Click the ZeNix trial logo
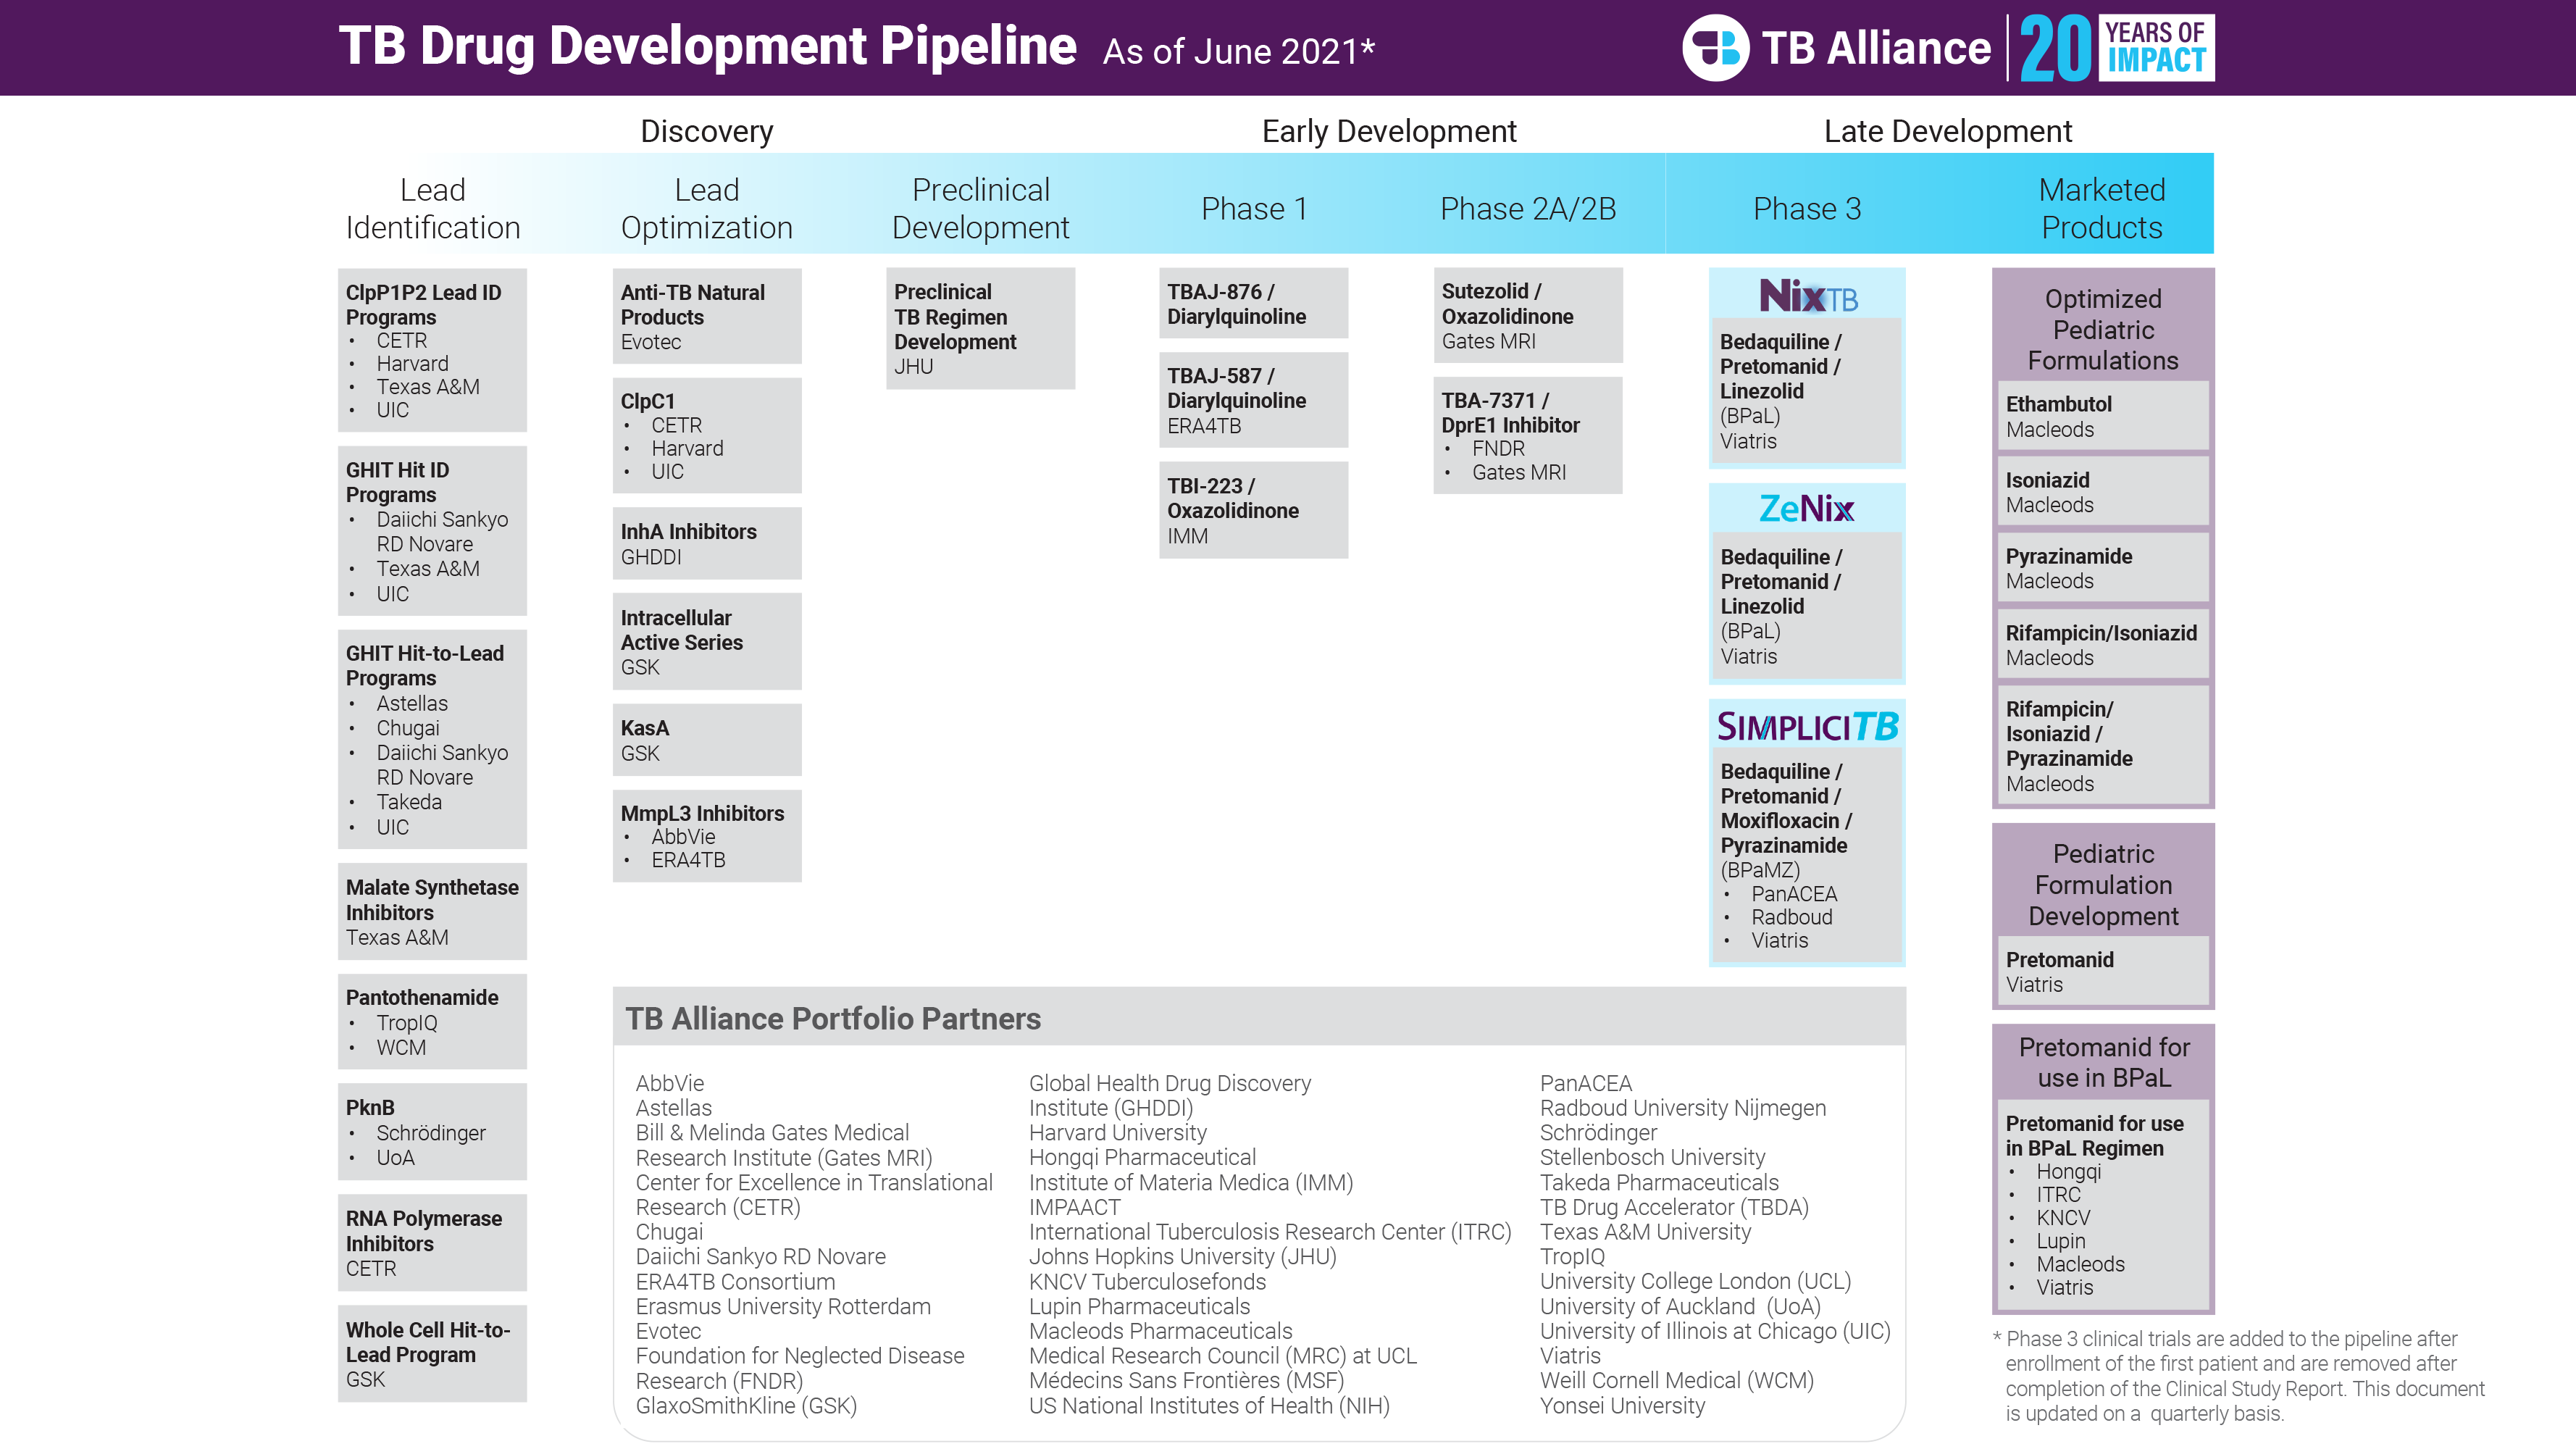Screen dimensions: 2576x1449 point(1806,509)
